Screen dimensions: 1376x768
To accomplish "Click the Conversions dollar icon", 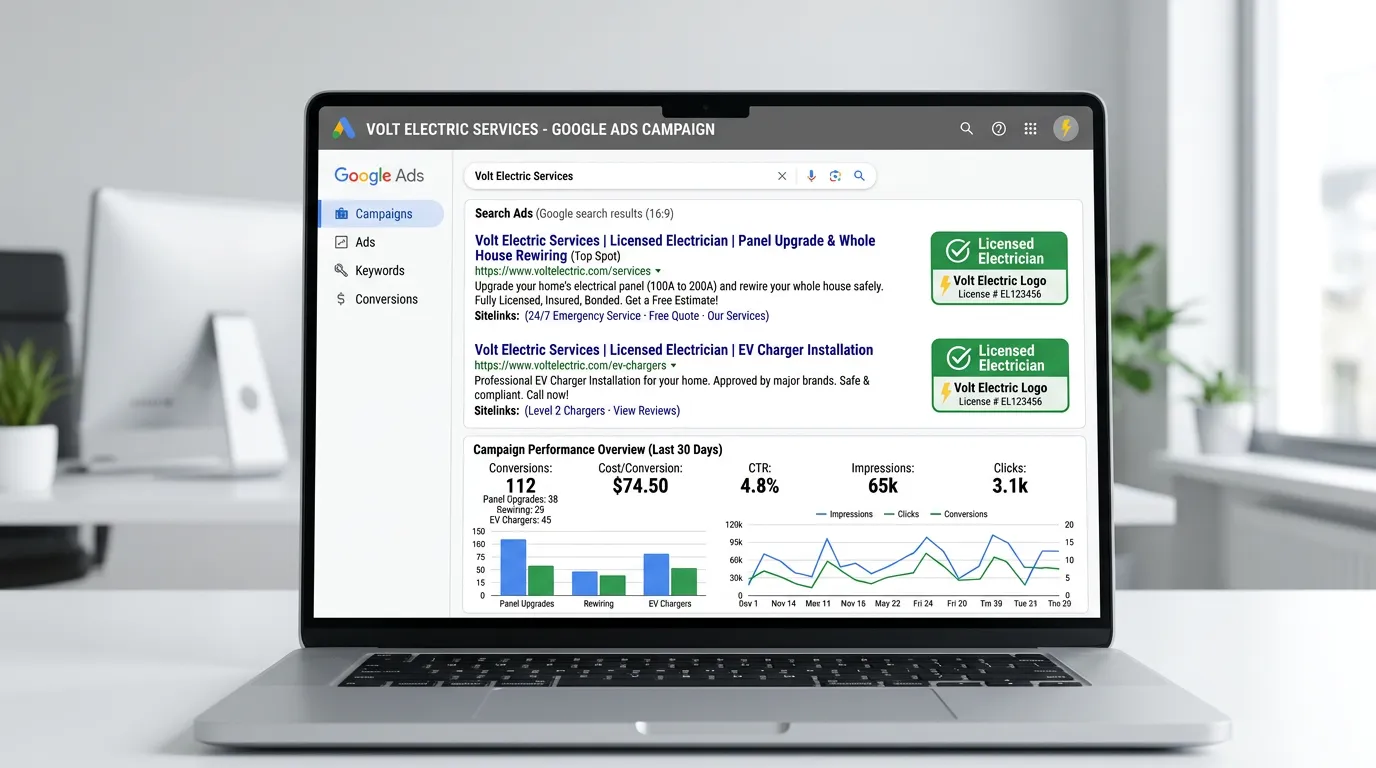I will (341, 299).
